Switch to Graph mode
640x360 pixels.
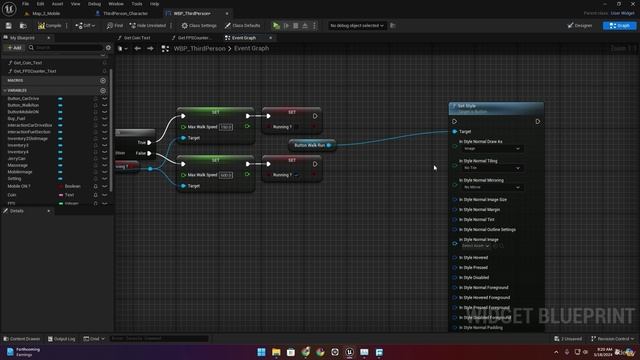click(619, 26)
